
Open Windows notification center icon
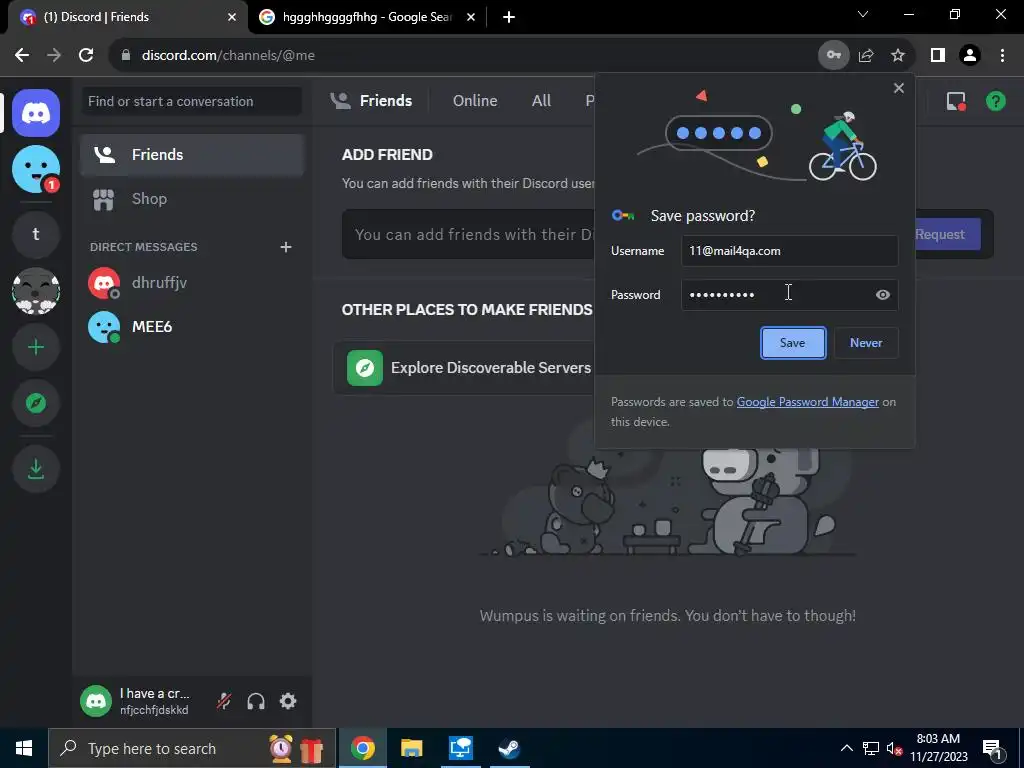pyautogui.click(x=991, y=748)
